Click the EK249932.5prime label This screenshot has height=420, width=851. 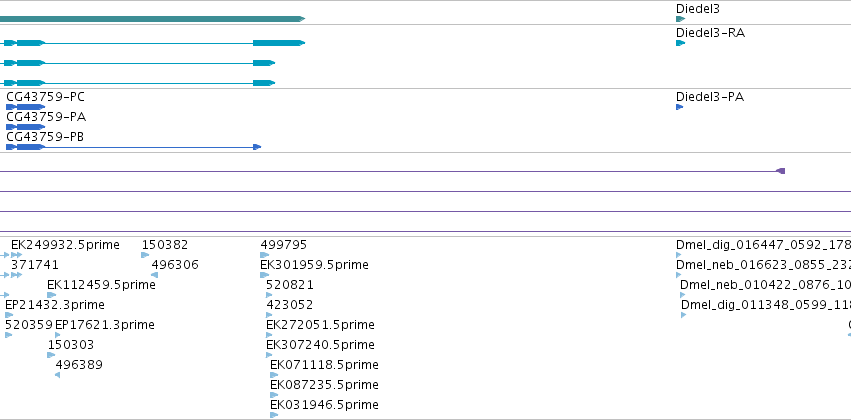65,245
